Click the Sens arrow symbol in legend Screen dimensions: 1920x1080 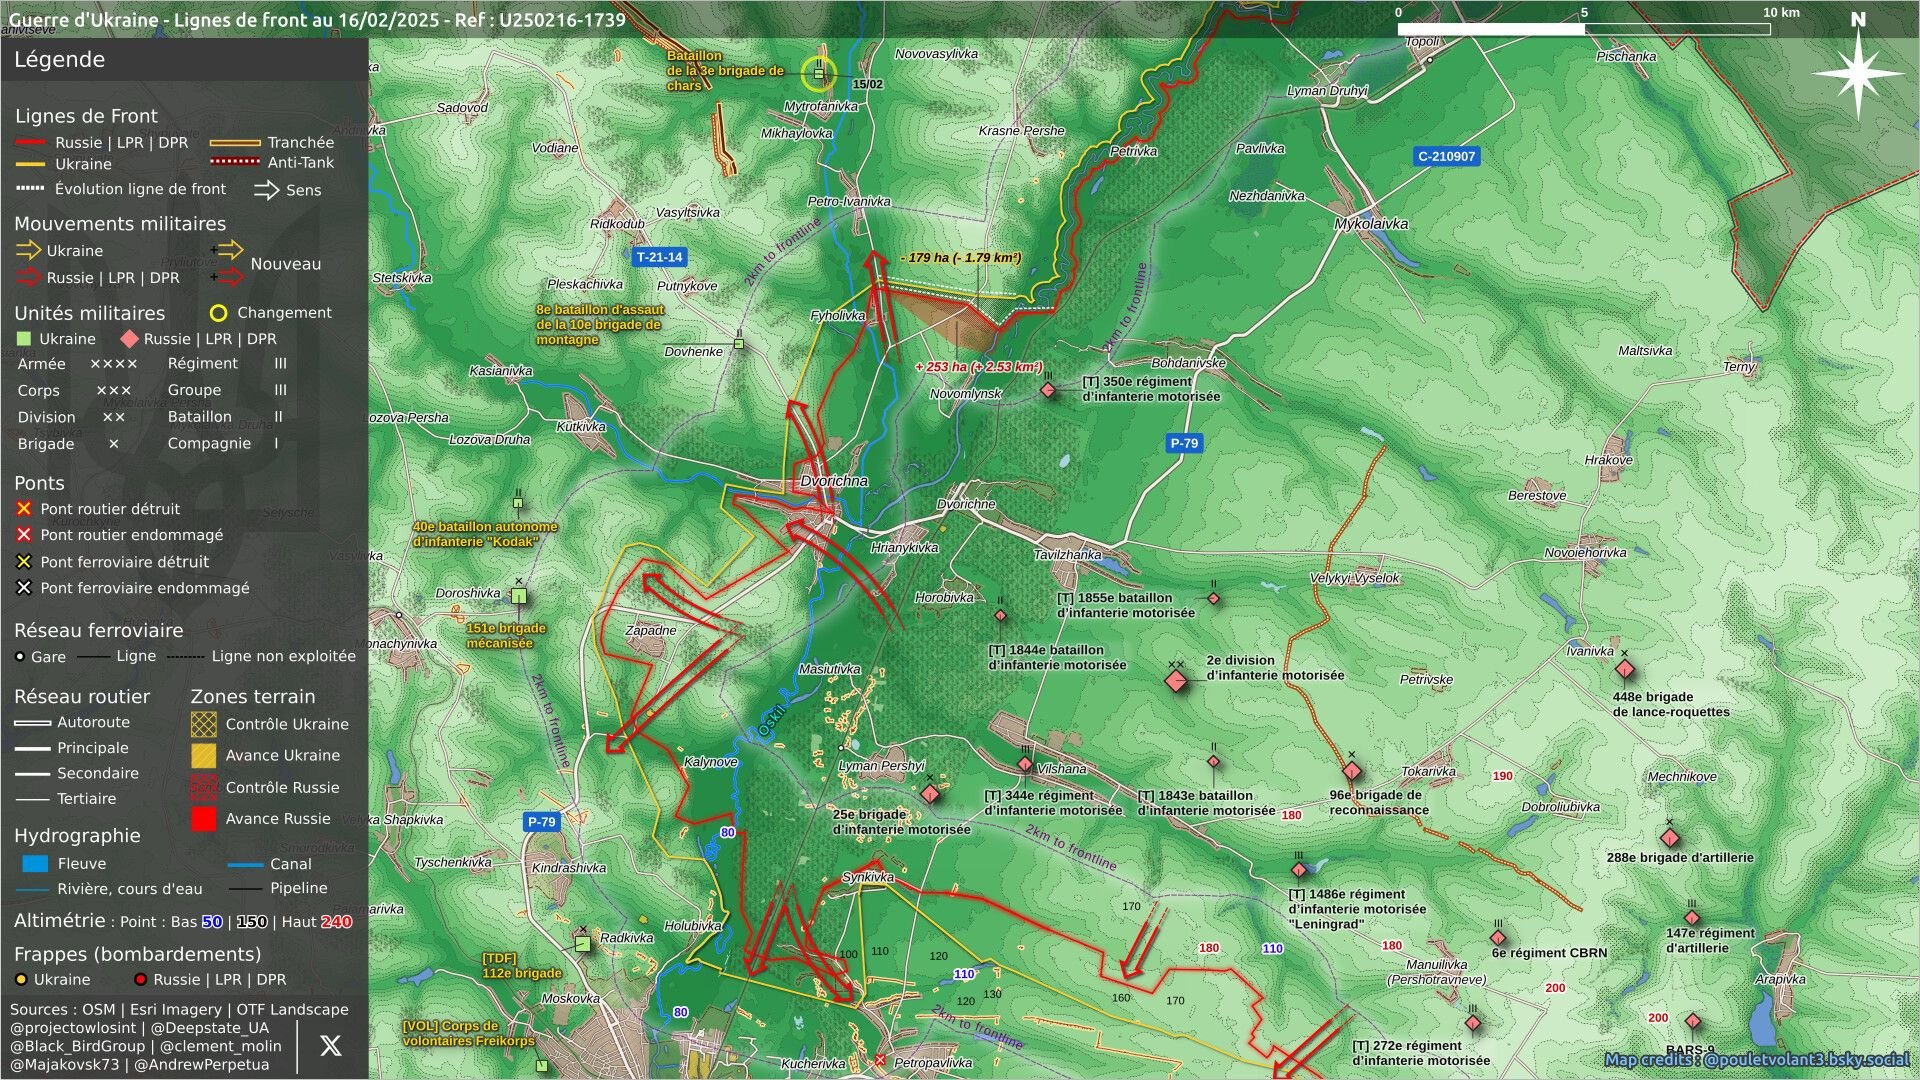pyautogui.click(x=266, y=190)
